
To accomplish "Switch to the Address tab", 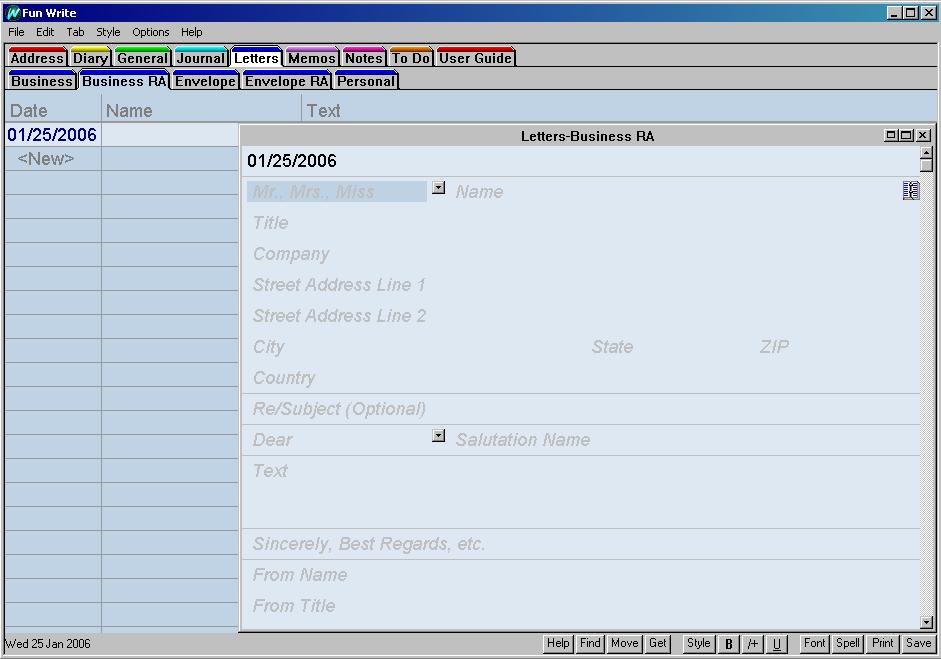I will click(37, 57).
